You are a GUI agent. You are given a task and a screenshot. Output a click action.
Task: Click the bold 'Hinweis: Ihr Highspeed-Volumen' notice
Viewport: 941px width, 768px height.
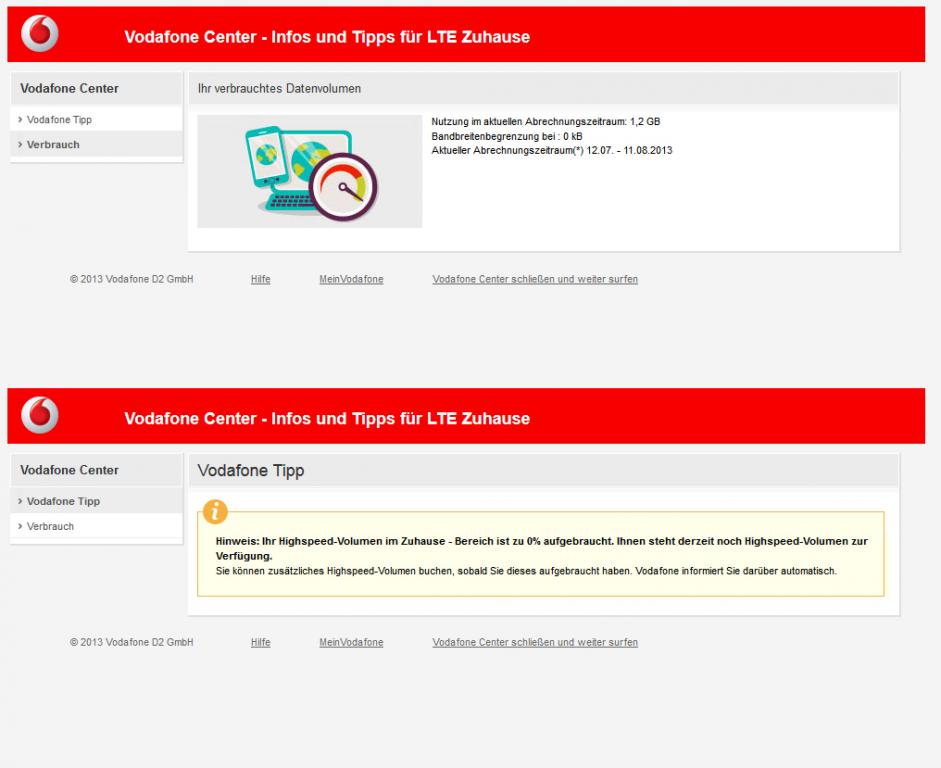click(541, 548)
